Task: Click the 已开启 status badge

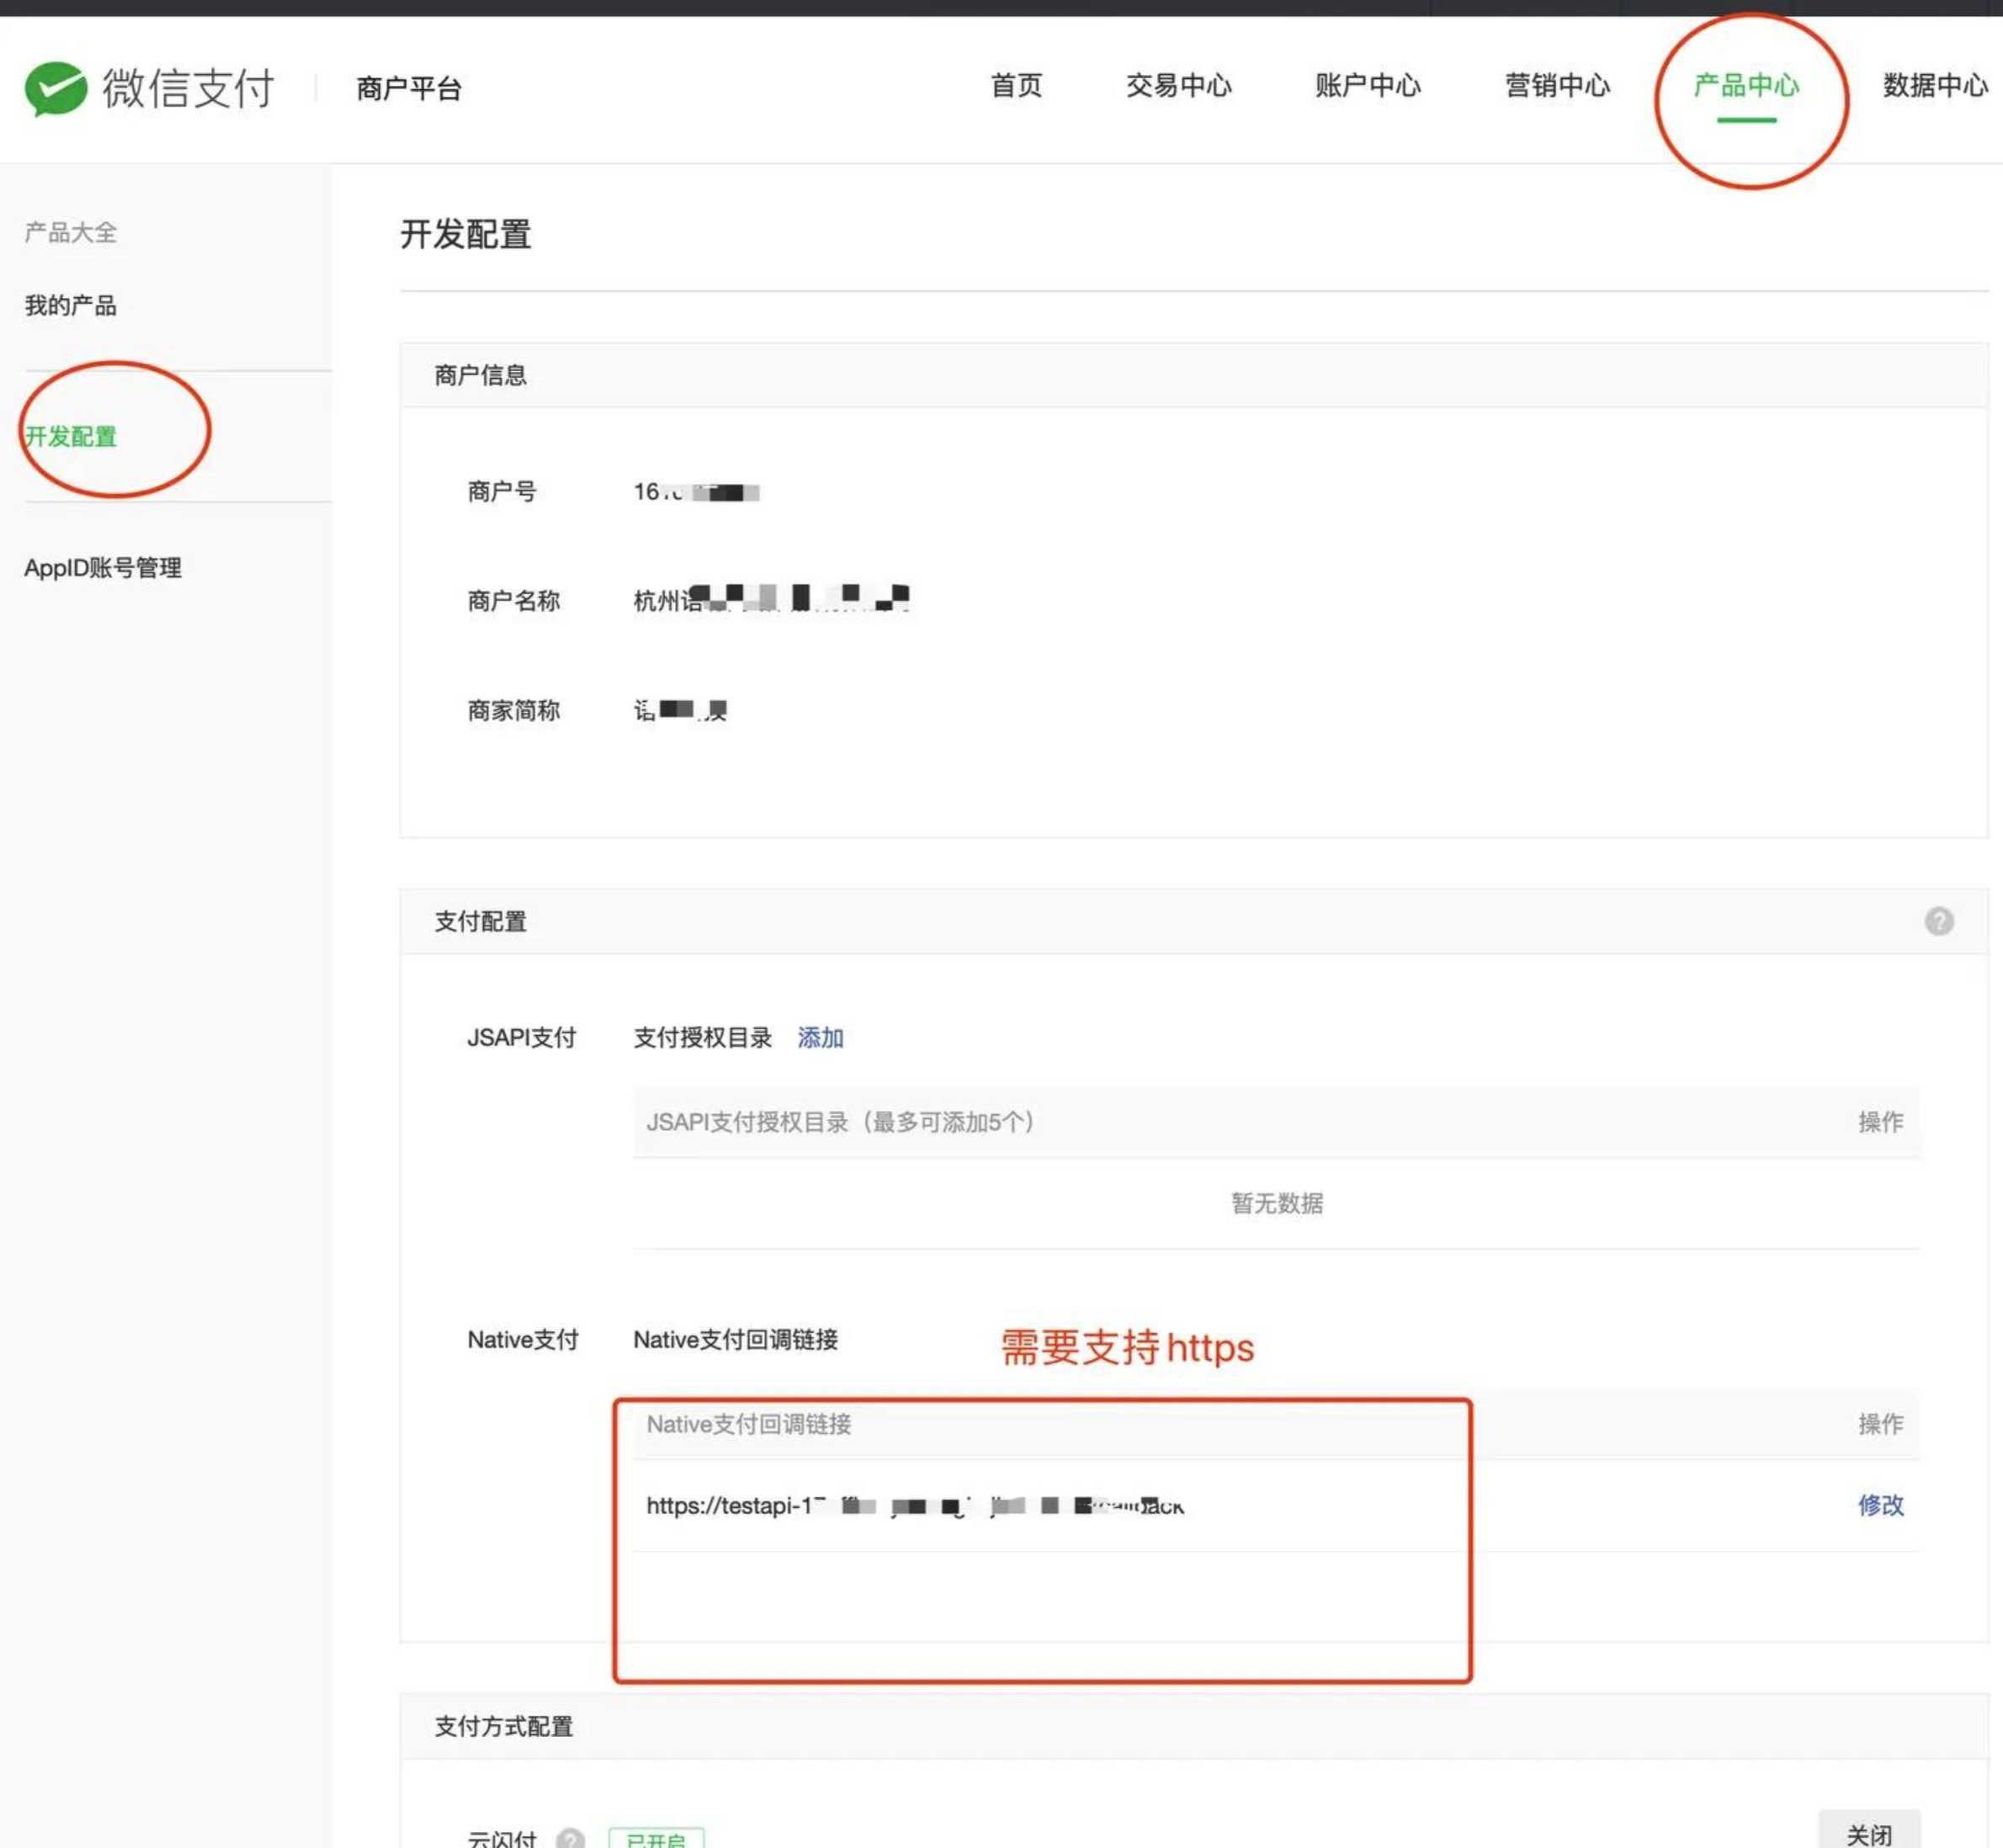Action: coord(656,1838)
